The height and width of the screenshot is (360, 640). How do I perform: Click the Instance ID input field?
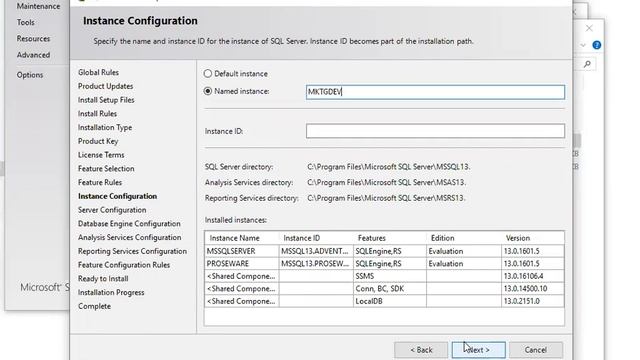435,131
